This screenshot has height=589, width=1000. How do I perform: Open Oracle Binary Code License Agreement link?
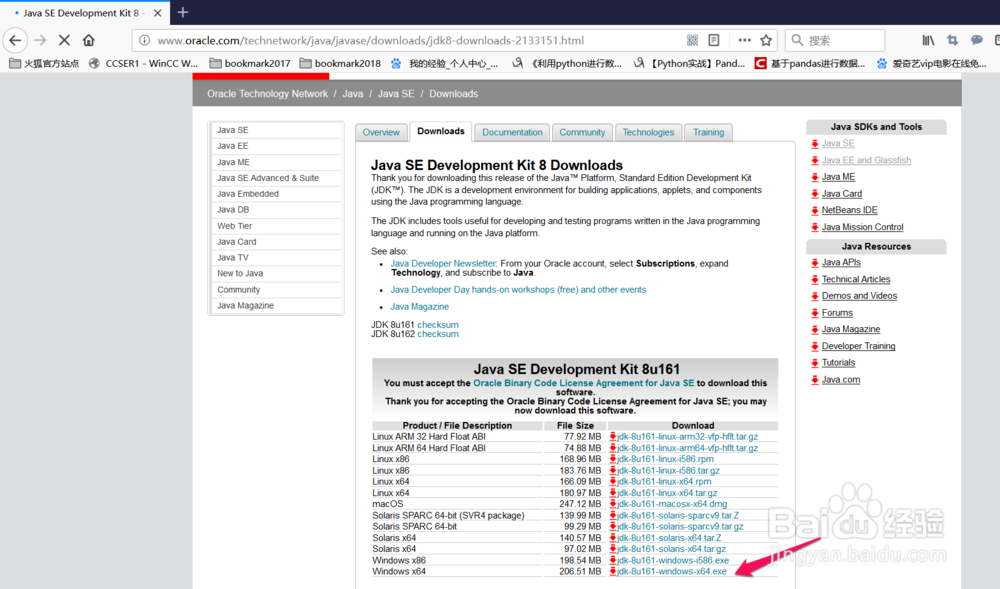tap(584, 383)
